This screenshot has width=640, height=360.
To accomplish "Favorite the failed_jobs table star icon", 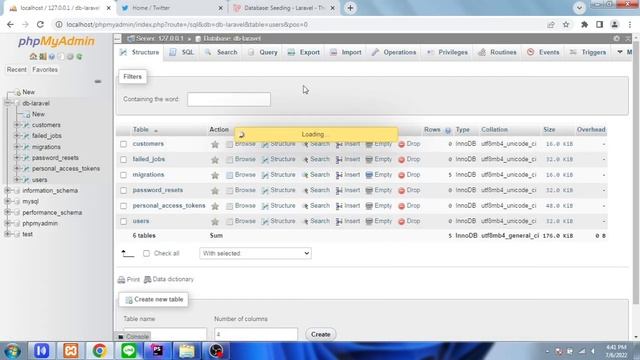I will (215, 160).
